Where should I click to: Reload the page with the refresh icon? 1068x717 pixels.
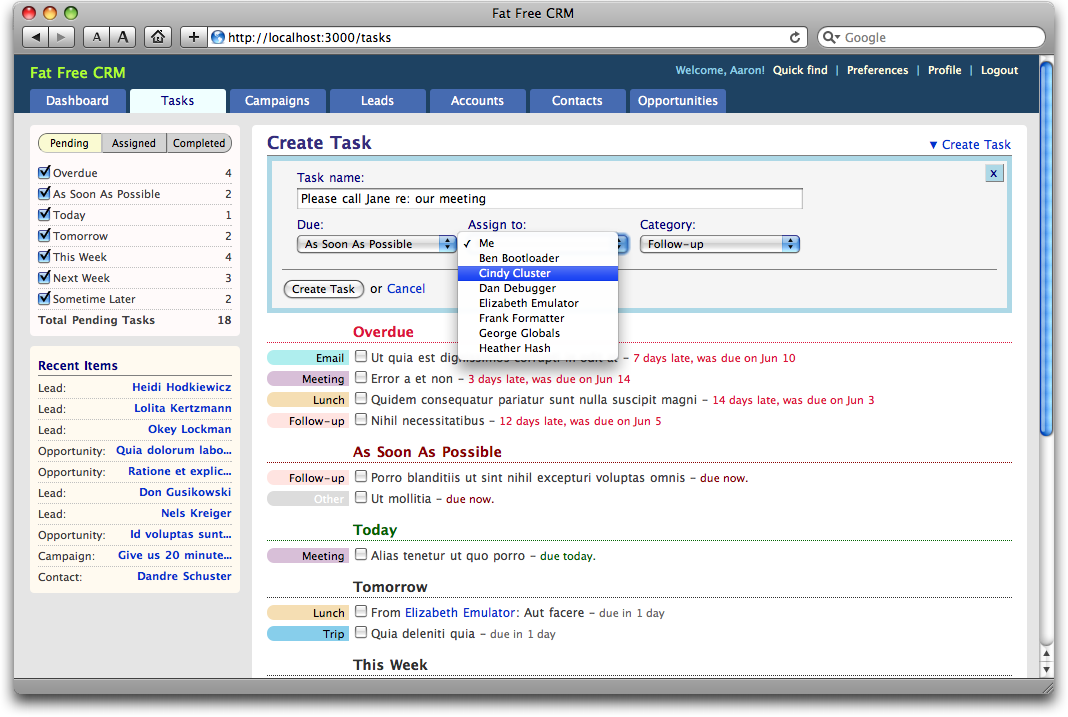click(795, 38)
